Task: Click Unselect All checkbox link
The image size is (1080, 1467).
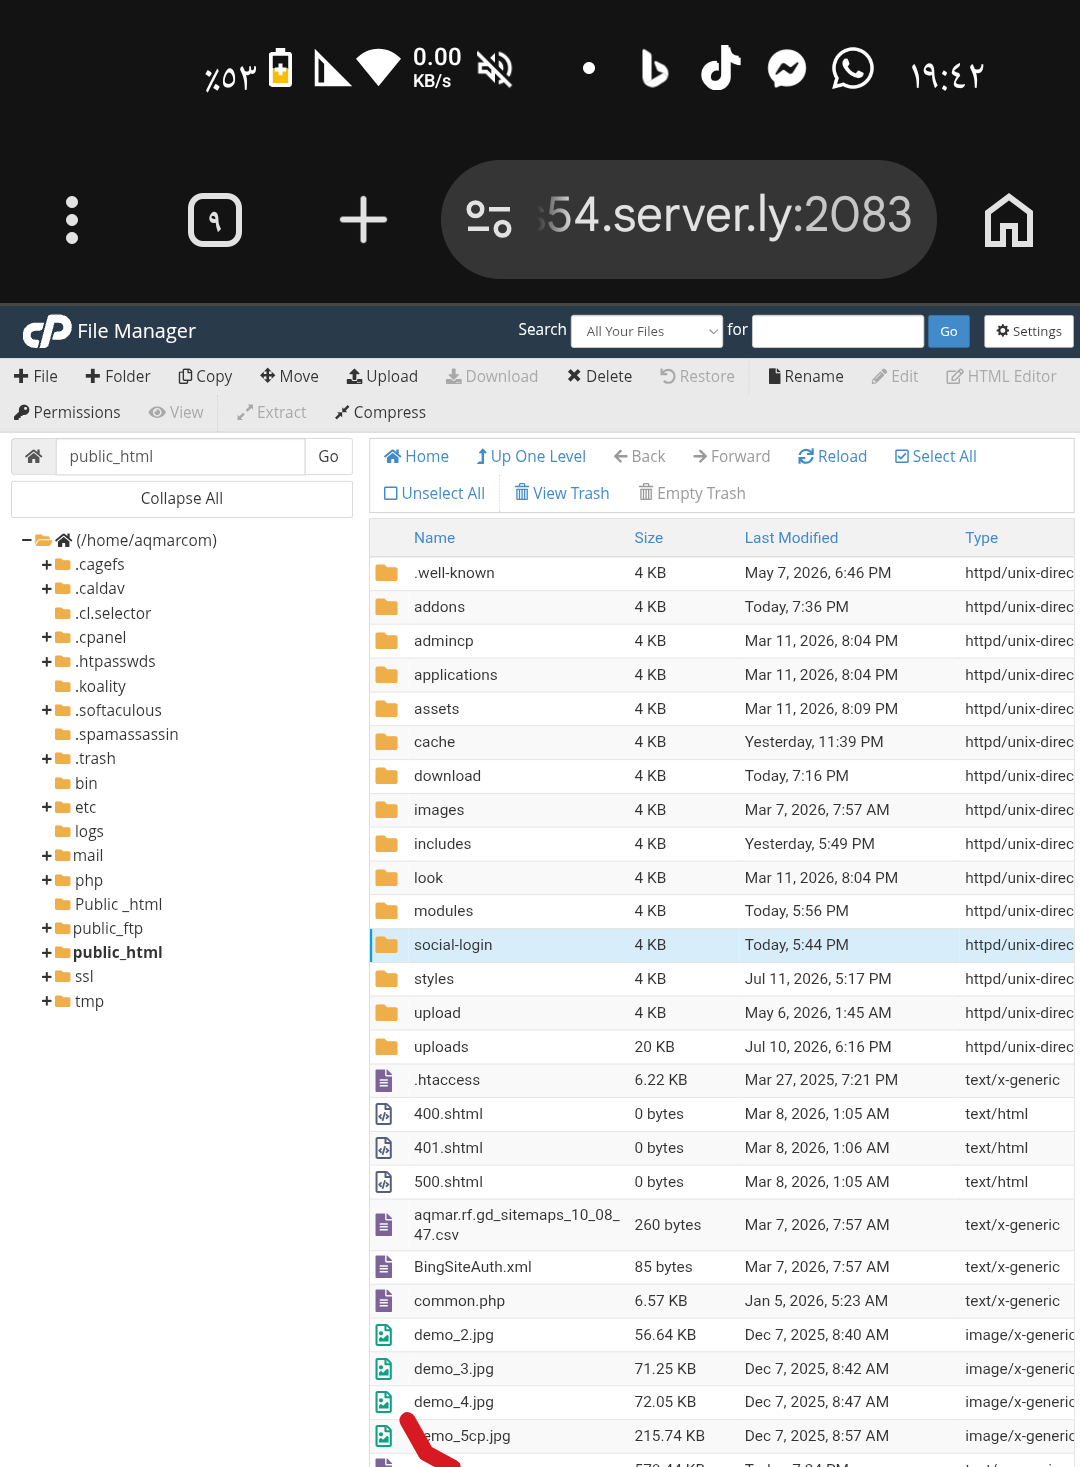Action: click(x=435, y=493)
